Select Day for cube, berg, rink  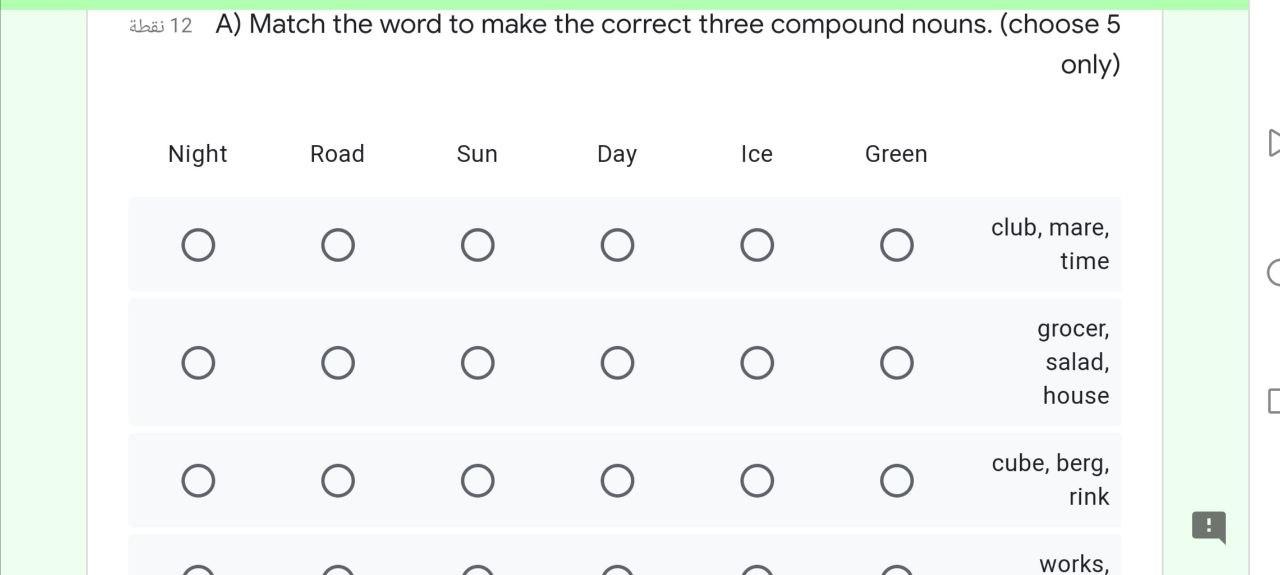pos(617,481)
